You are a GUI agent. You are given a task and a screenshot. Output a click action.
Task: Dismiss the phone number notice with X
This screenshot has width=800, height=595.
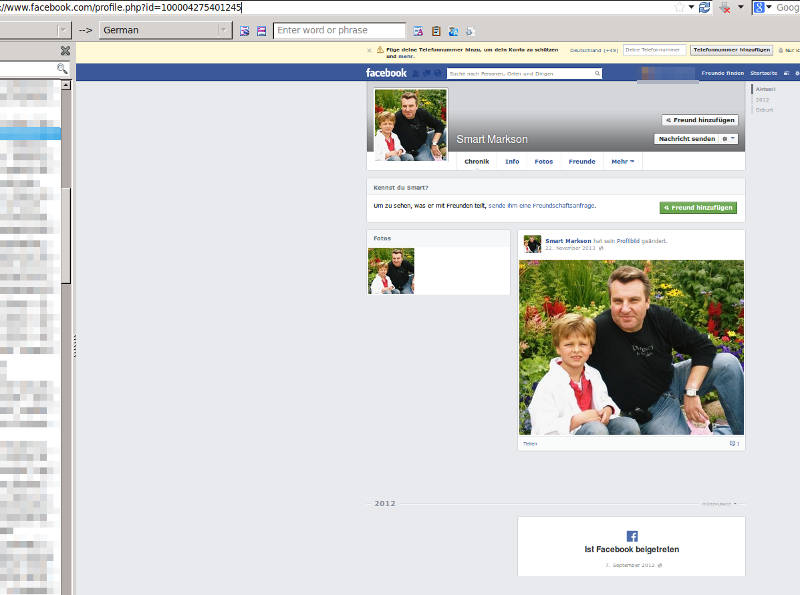tap(369, 50)
